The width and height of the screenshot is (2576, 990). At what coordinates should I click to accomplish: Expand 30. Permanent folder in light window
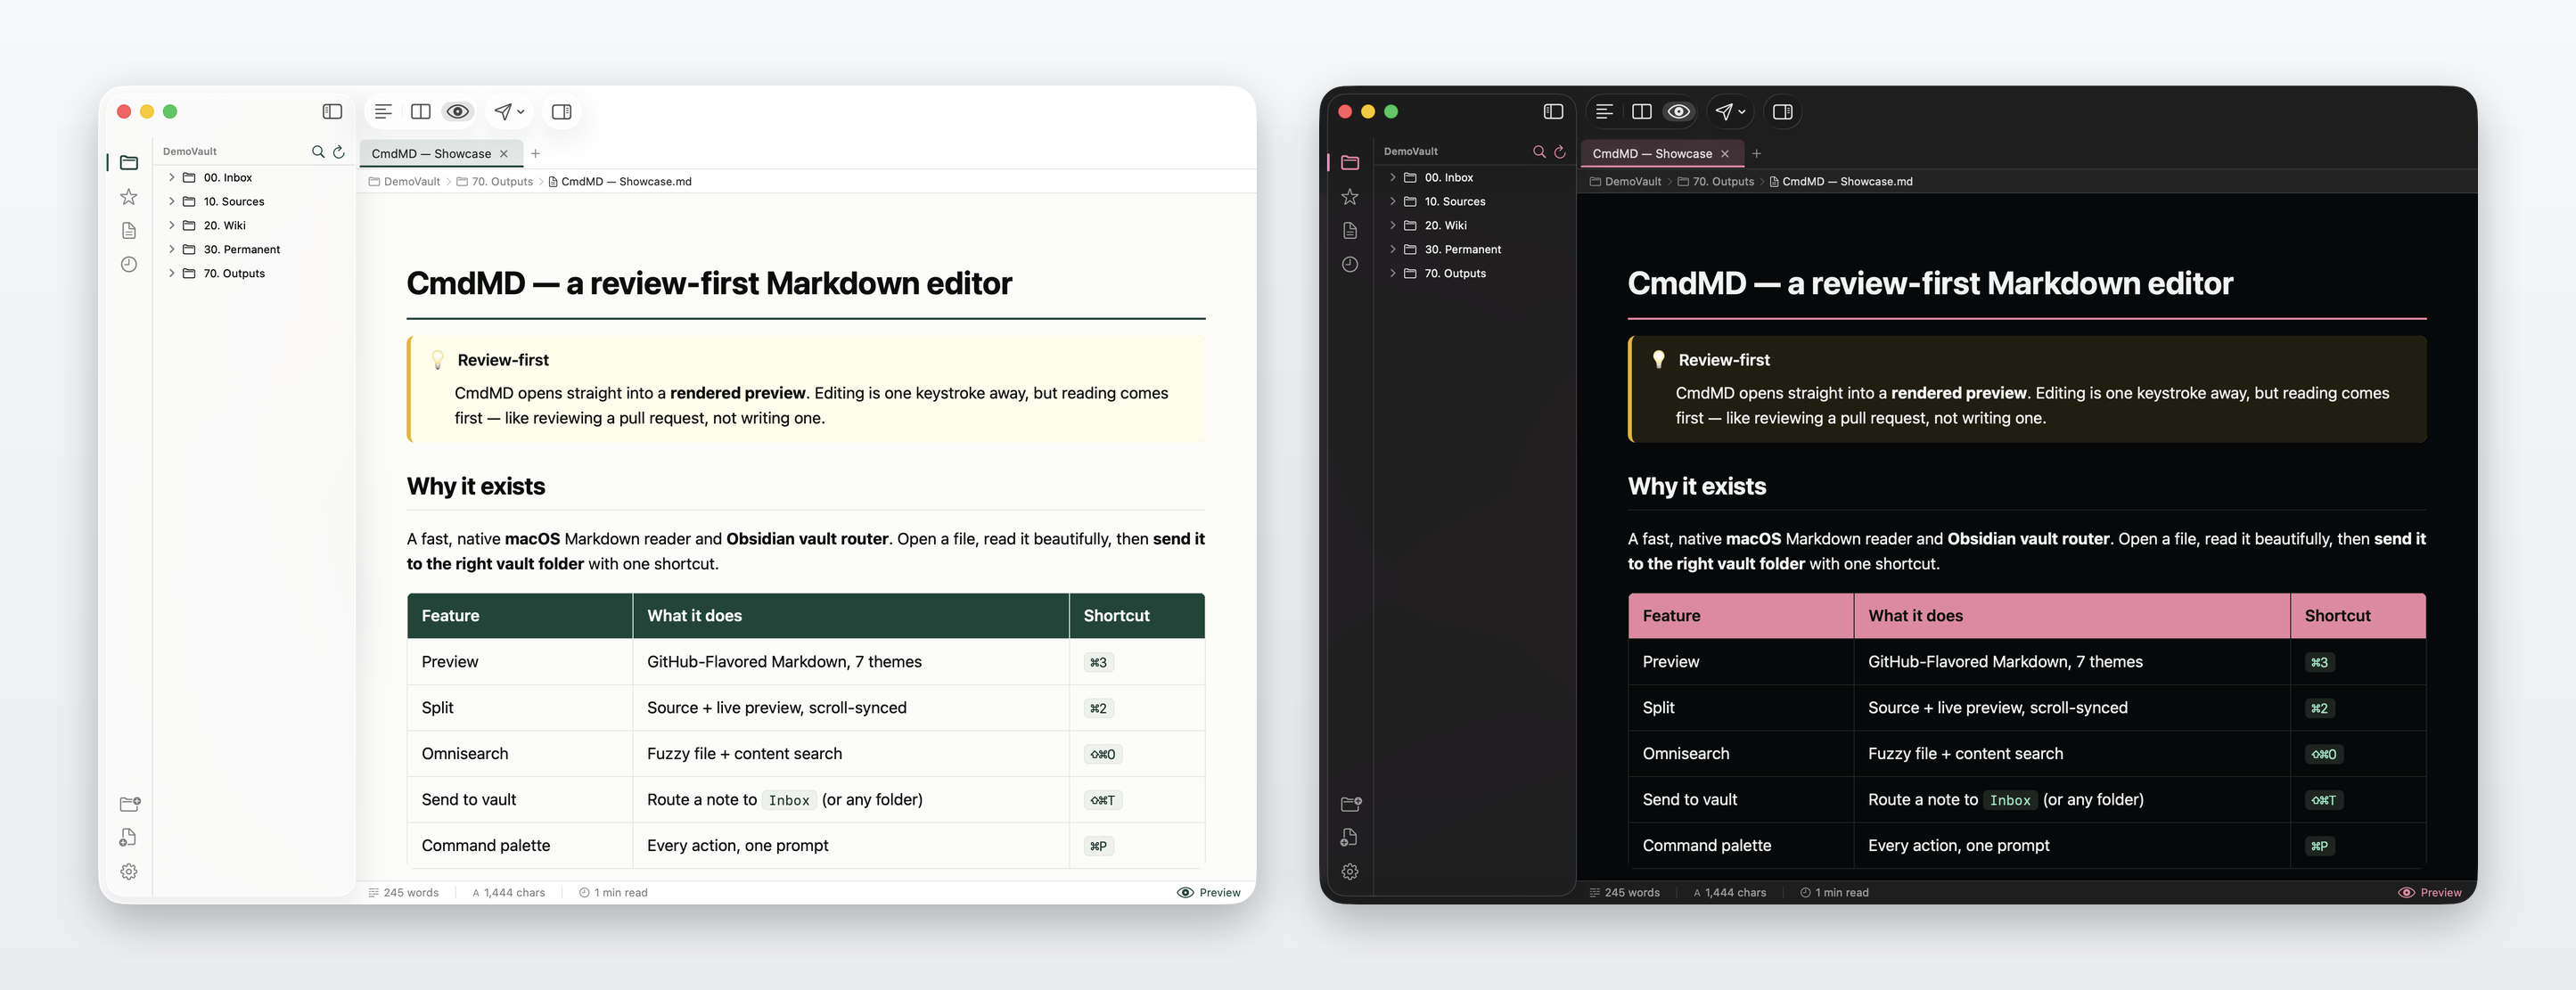pyautogui.click(x=172, y=249)
